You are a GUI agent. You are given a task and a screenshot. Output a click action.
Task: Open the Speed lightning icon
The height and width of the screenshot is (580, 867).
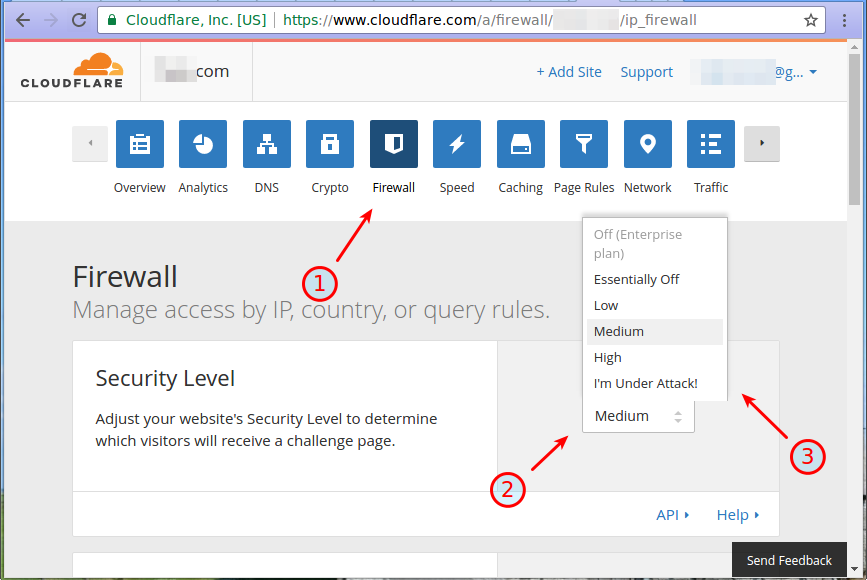[457, 144]
